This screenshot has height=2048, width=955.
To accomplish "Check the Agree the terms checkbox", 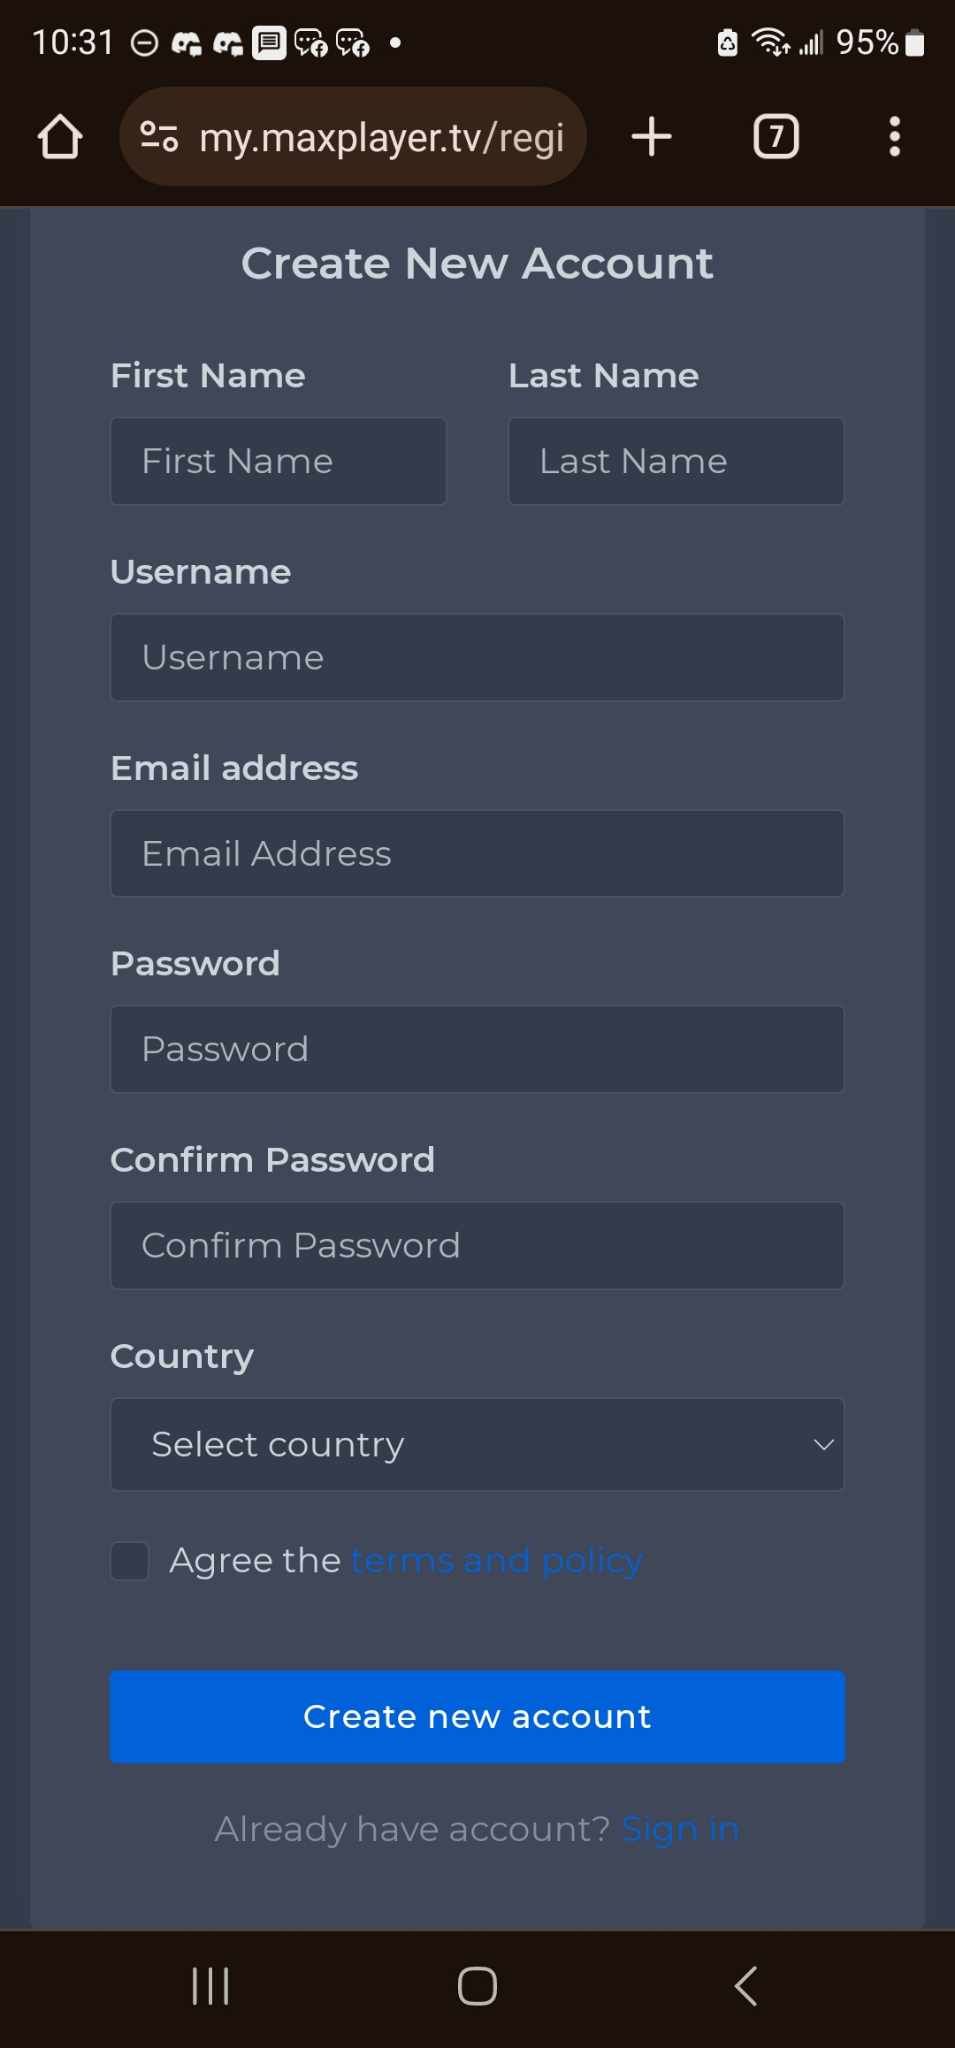I will 130,1560.
